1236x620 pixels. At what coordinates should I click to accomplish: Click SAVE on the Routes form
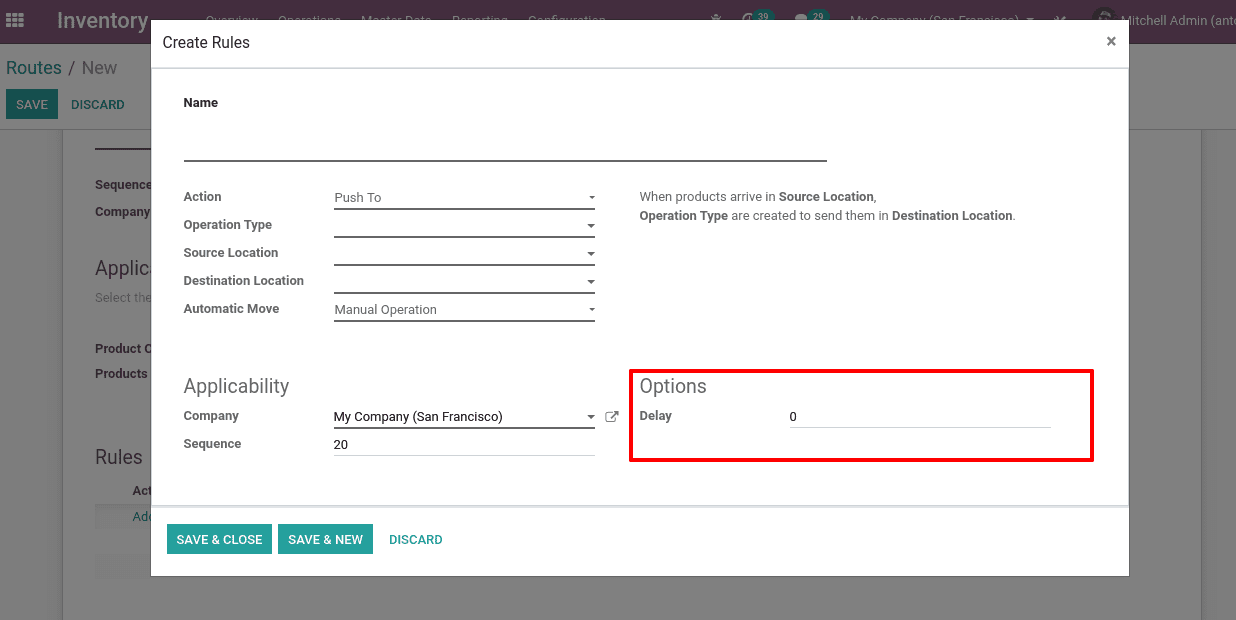(x=32, y=104)
